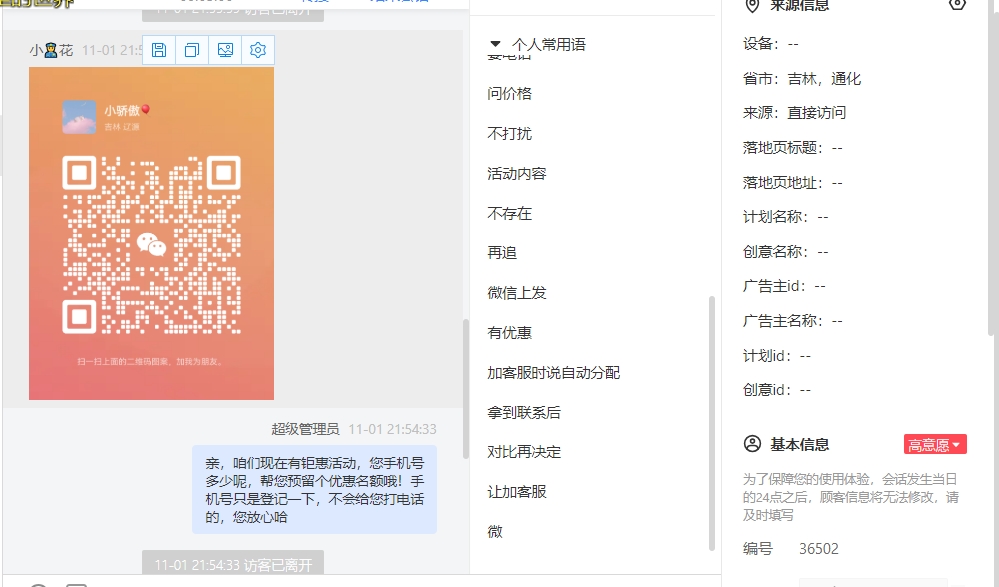Click the 基本信息 user icon
Image resolution: width=999 pixels, height=587 pixels.
(x=752, y=444)
